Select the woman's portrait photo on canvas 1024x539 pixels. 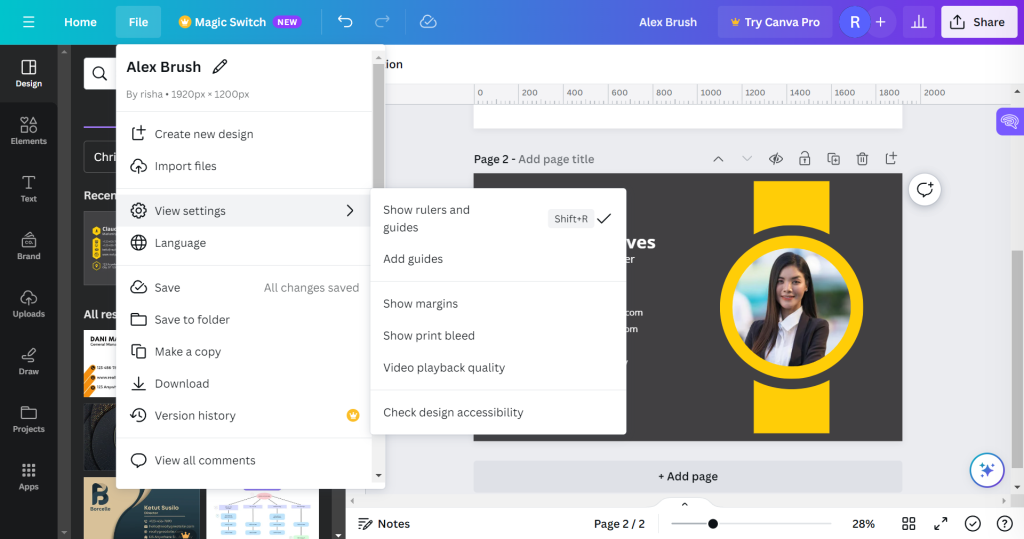pyautogui.click(x=791, y=308)
